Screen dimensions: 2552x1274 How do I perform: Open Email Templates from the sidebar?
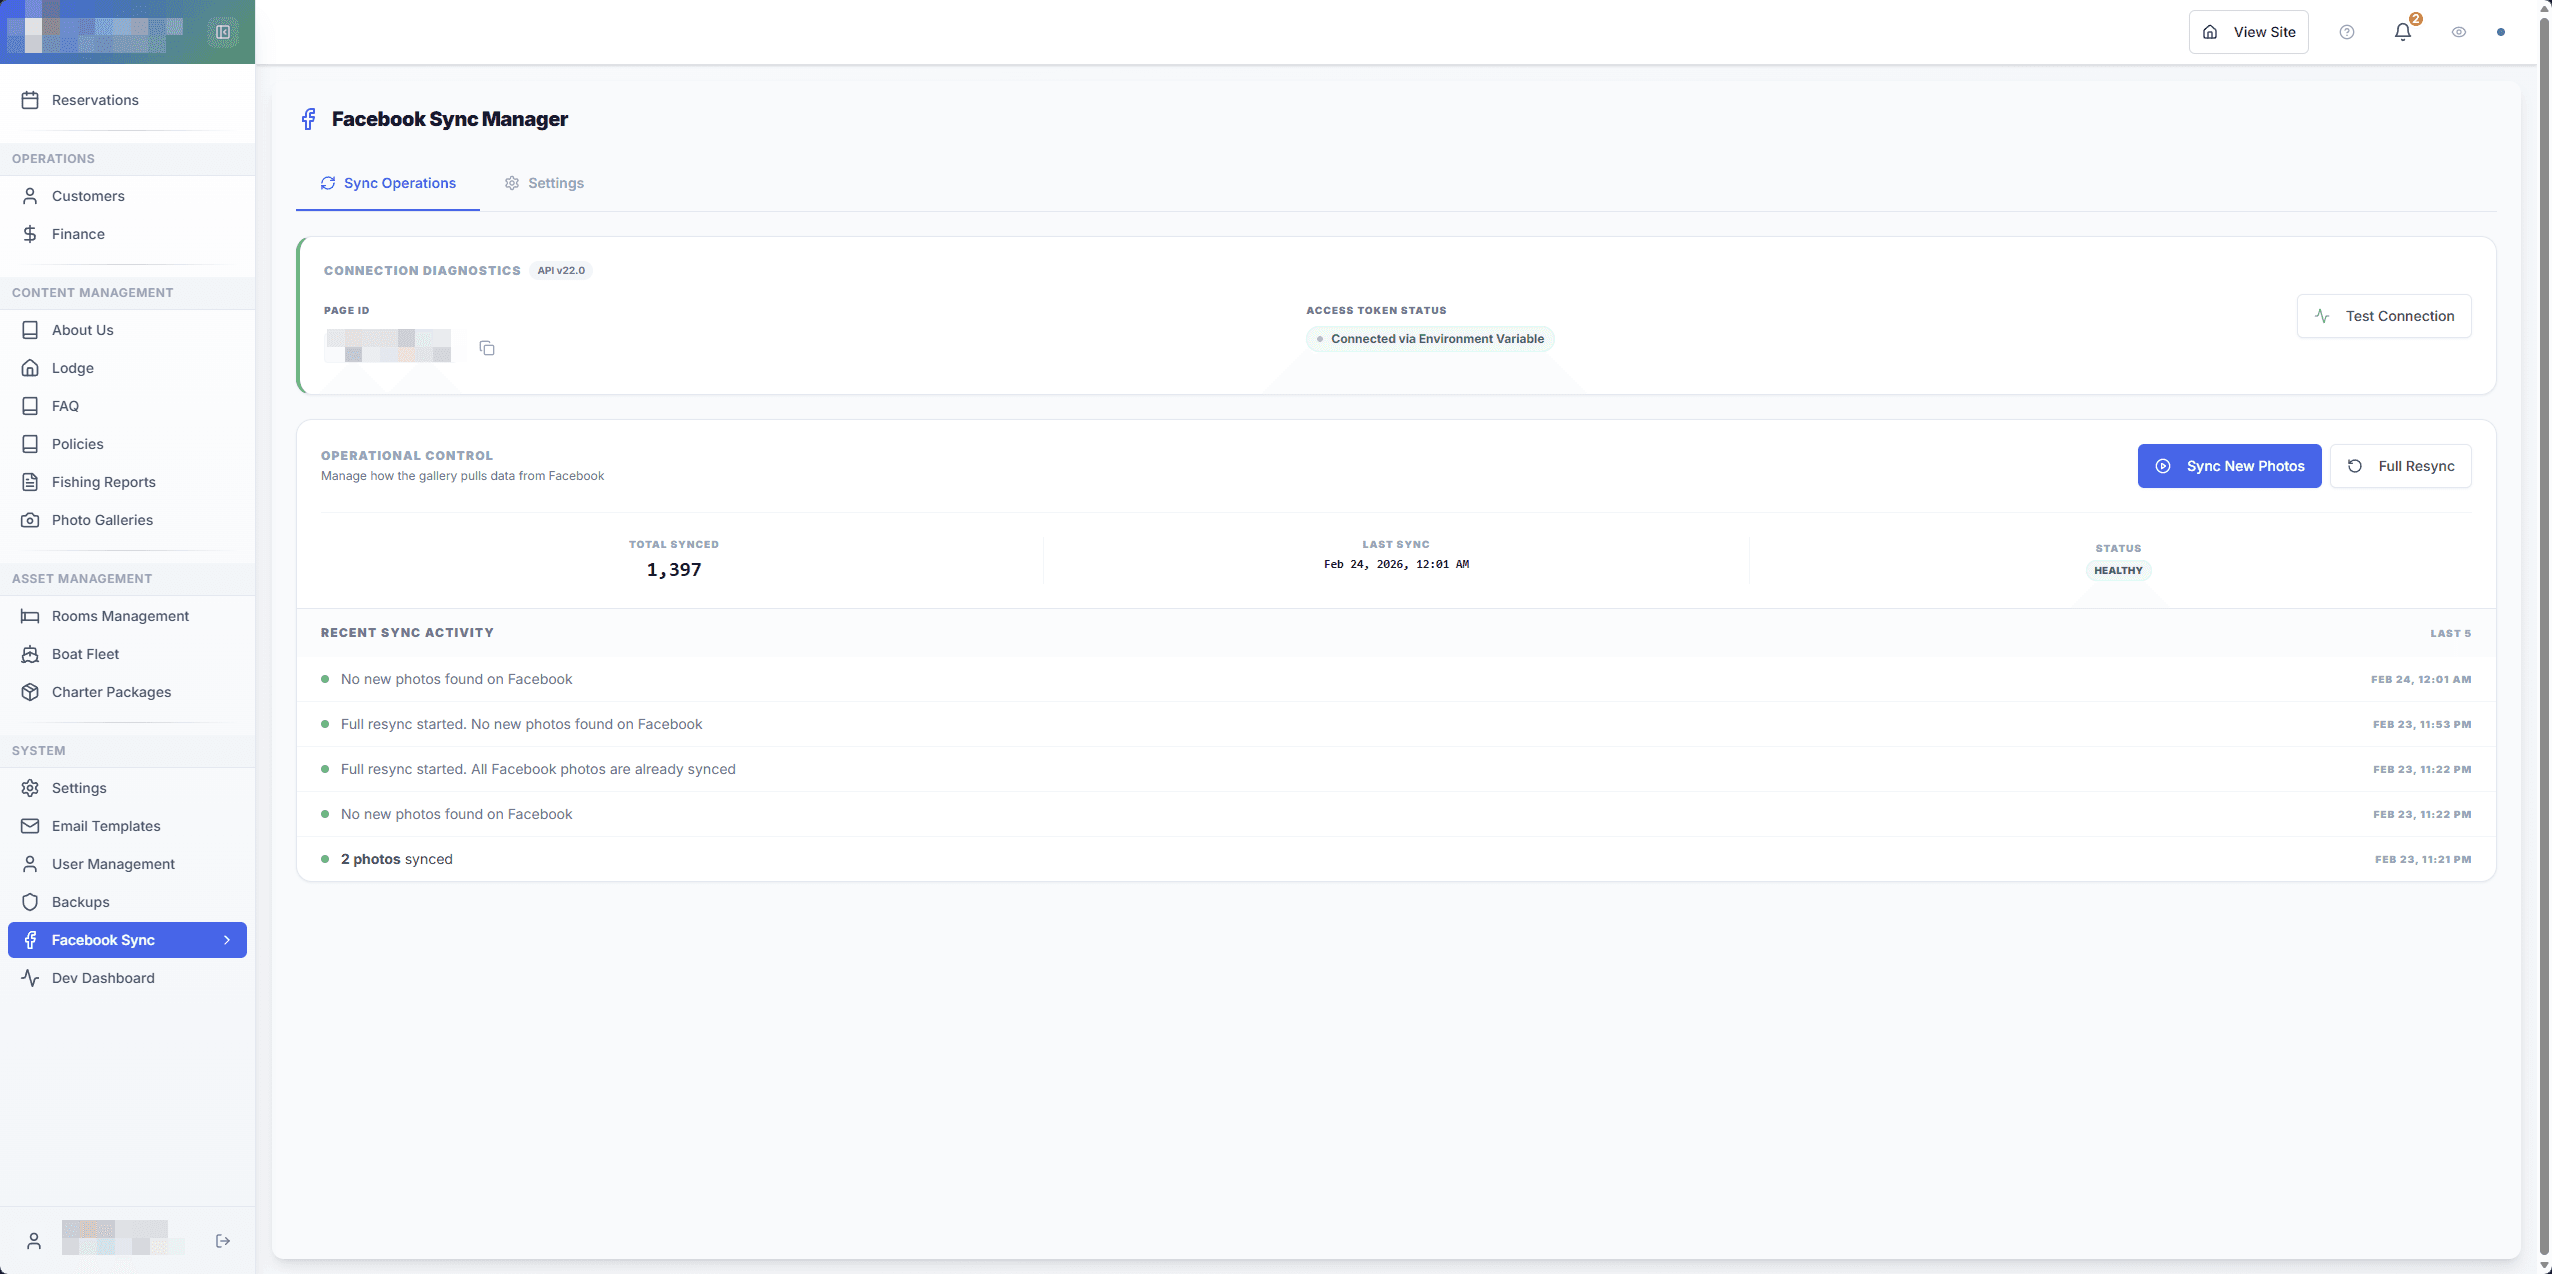pos(106,825)
